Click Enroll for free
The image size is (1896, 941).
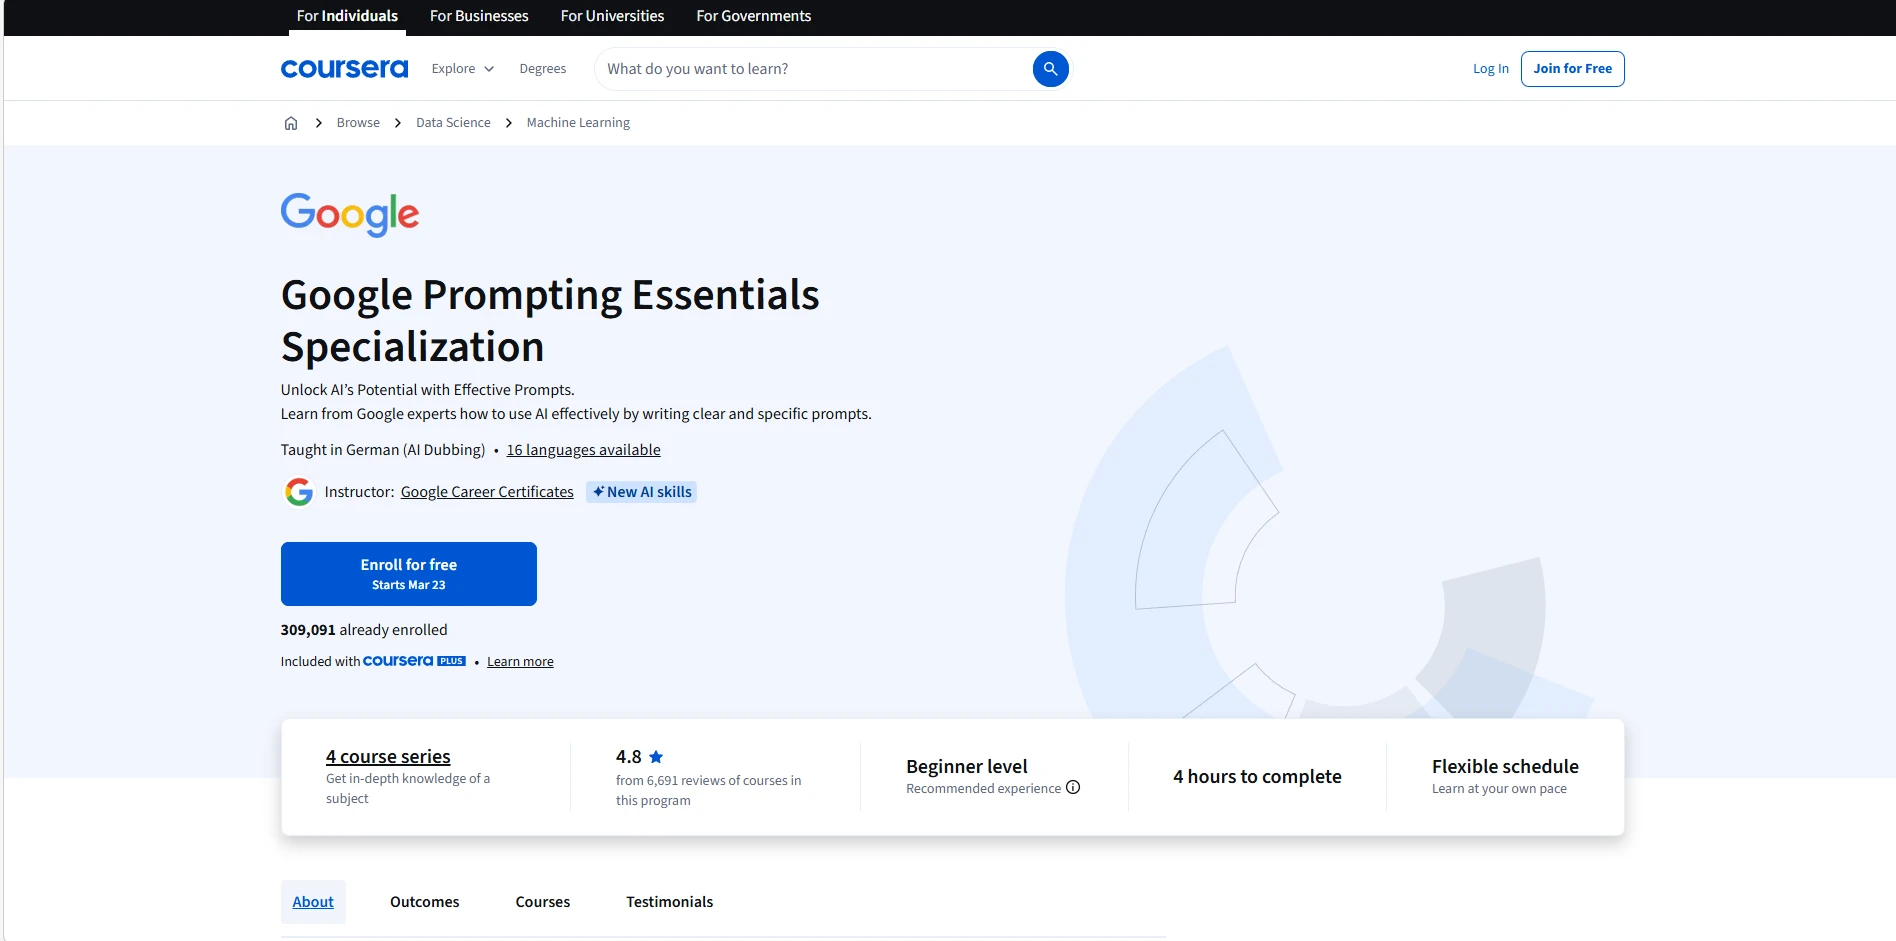point(408,573)
